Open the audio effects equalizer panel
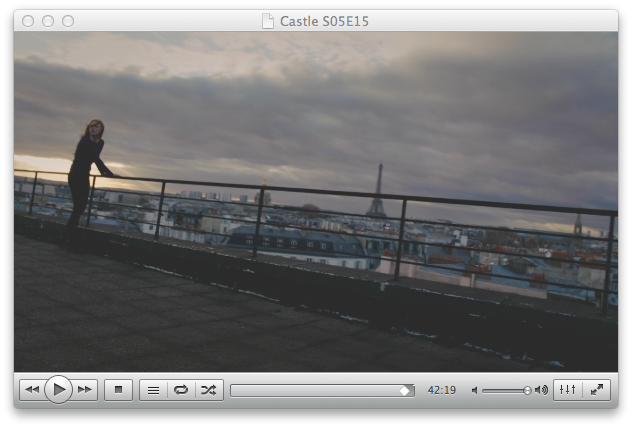632x428 pixels. coord(568,390)
